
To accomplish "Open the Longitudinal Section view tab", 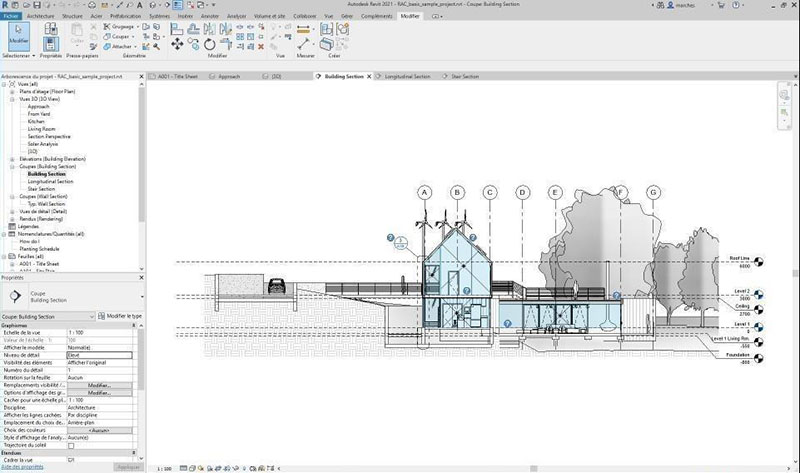I will pyautogui.click(x=407, y=77).
